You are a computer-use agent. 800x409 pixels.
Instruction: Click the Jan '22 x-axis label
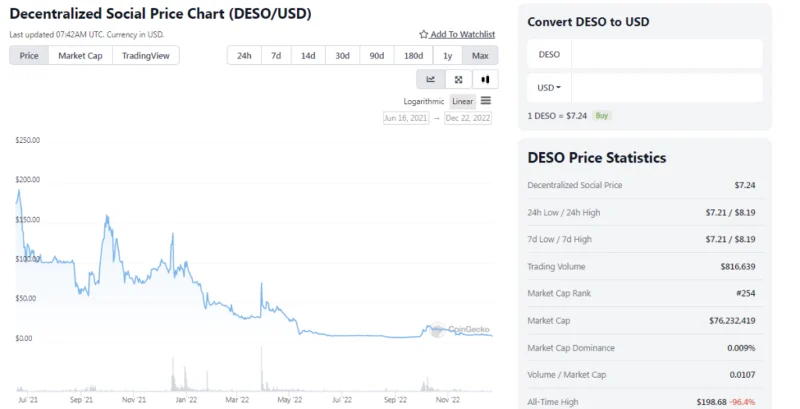186,400
